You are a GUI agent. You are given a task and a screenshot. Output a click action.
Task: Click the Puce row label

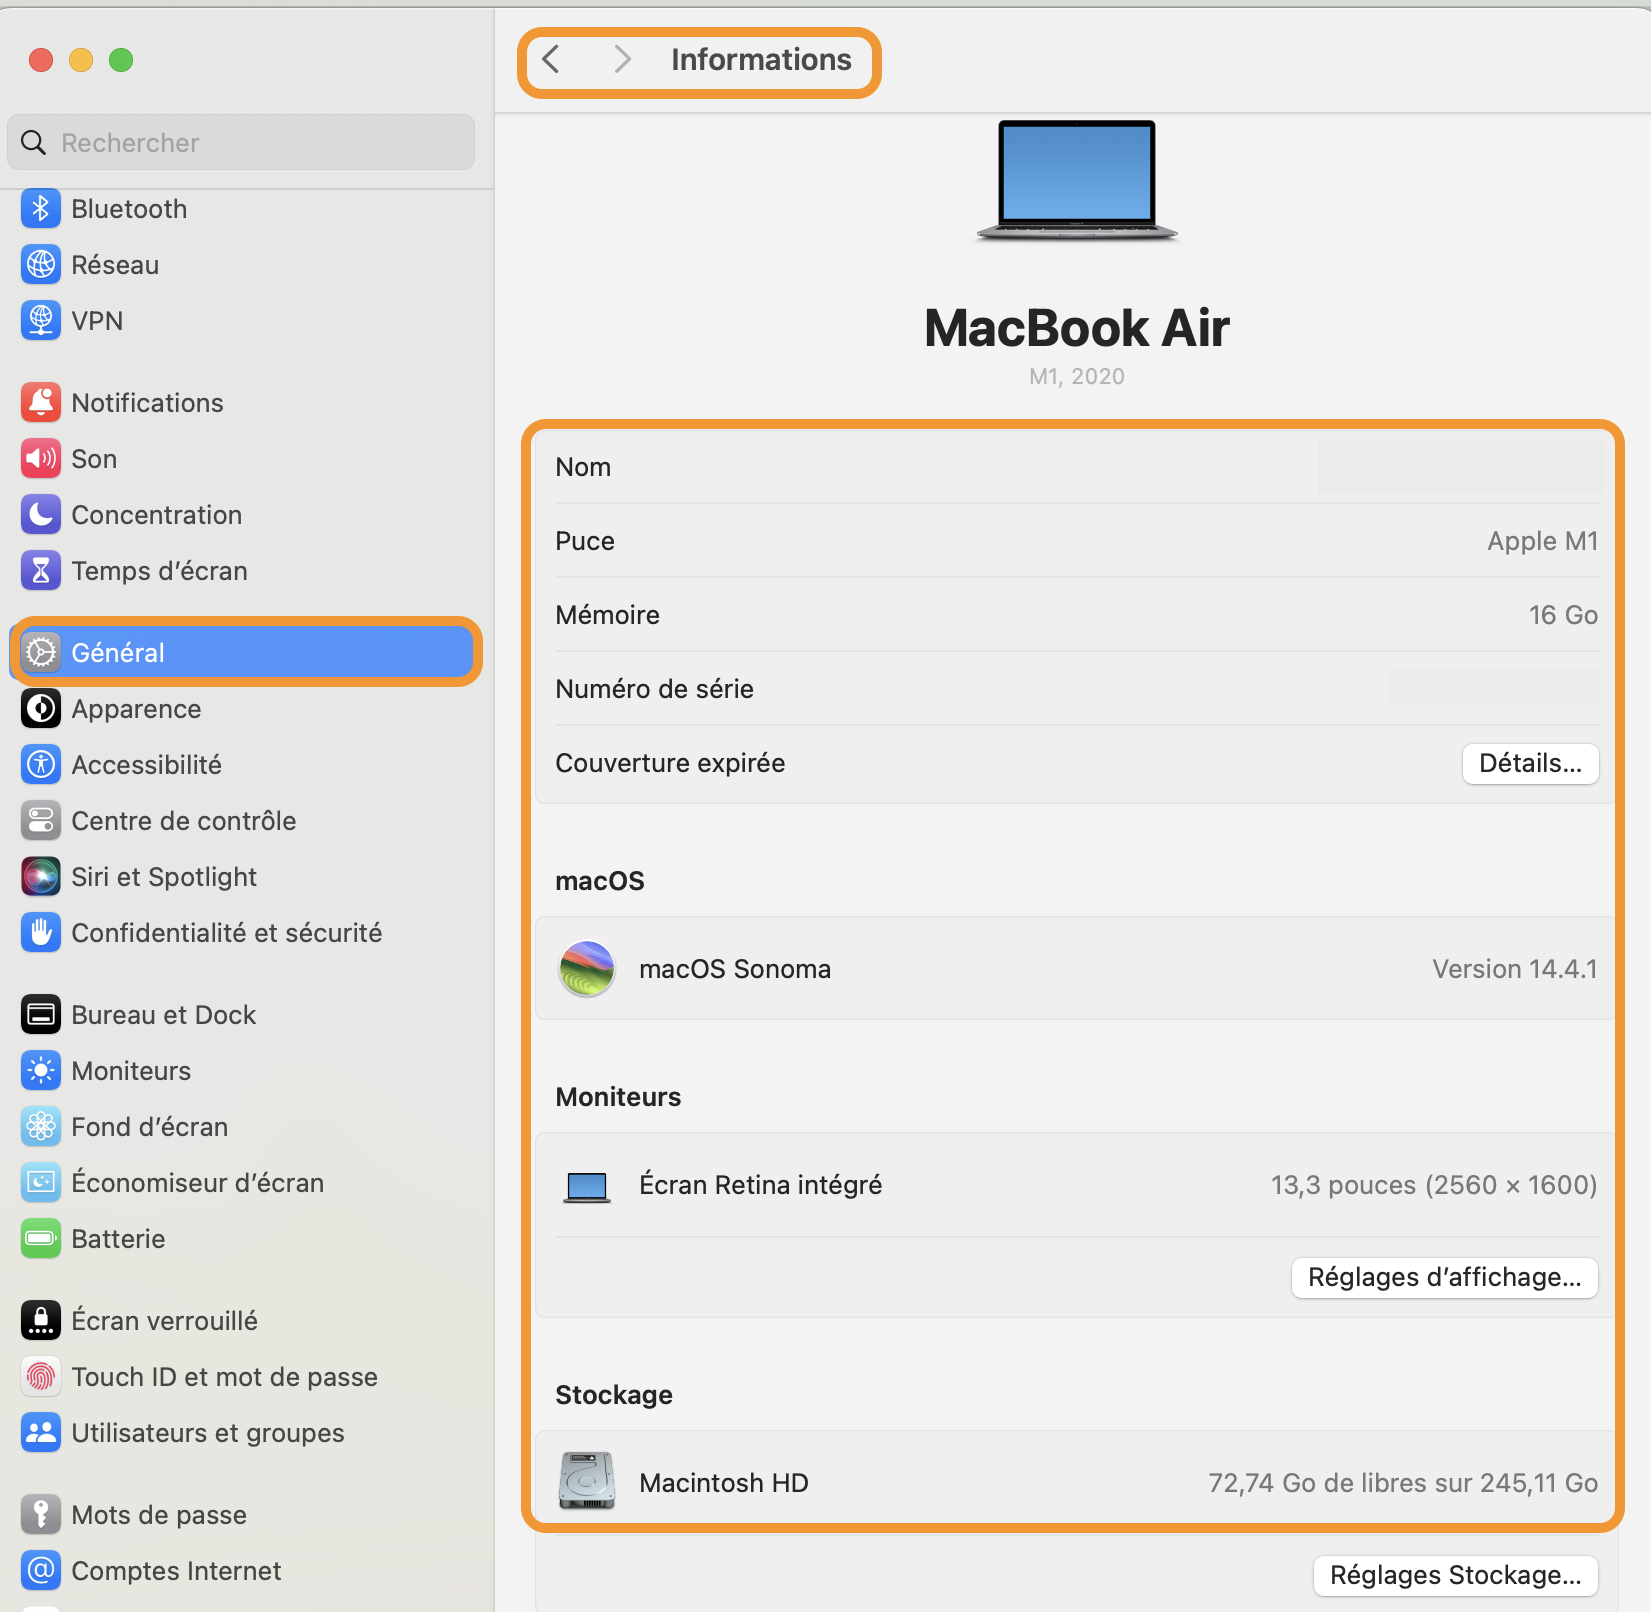[x=585, y=541]
